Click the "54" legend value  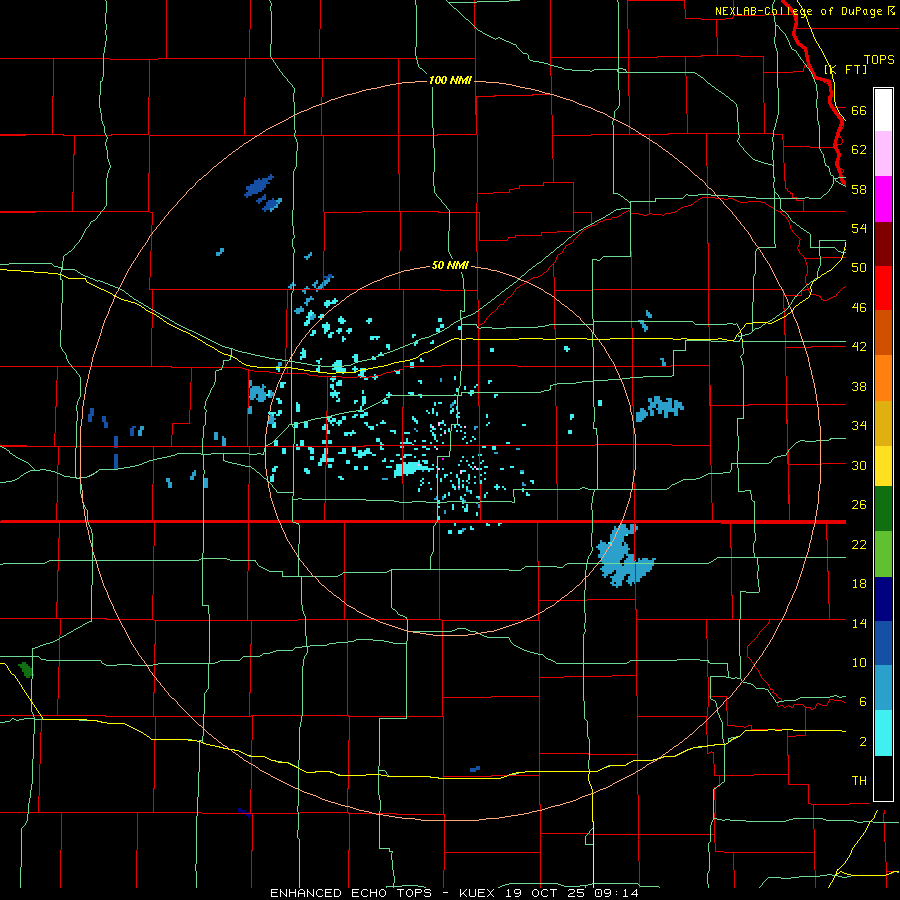click(x=859, y=228)
